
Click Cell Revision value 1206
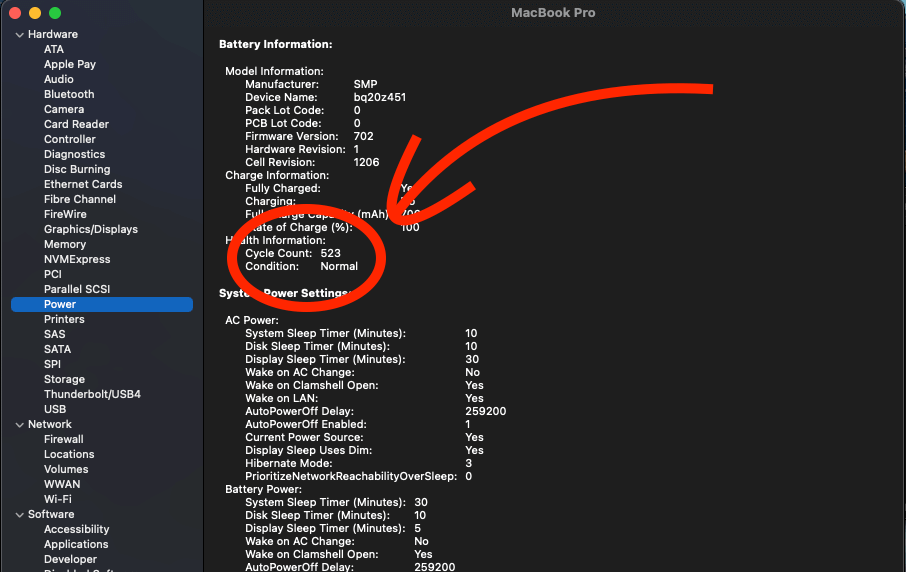click(x=366, y=163)
